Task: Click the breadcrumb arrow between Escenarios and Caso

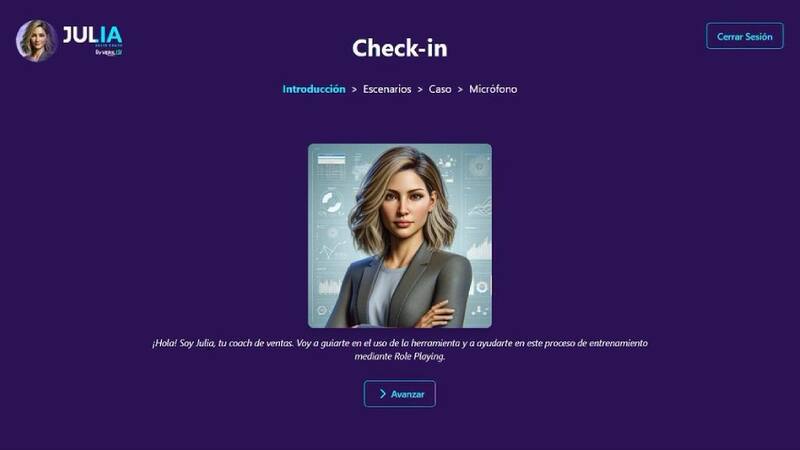Action: click(420, 89)
